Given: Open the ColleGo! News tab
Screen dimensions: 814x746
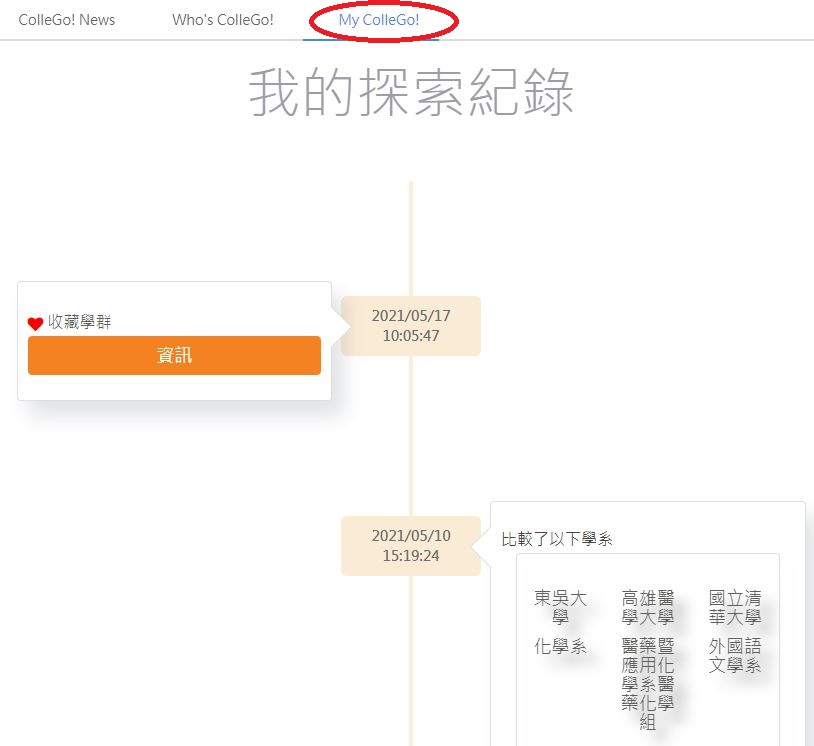Looking at the screenshot, I should point(66,20).
